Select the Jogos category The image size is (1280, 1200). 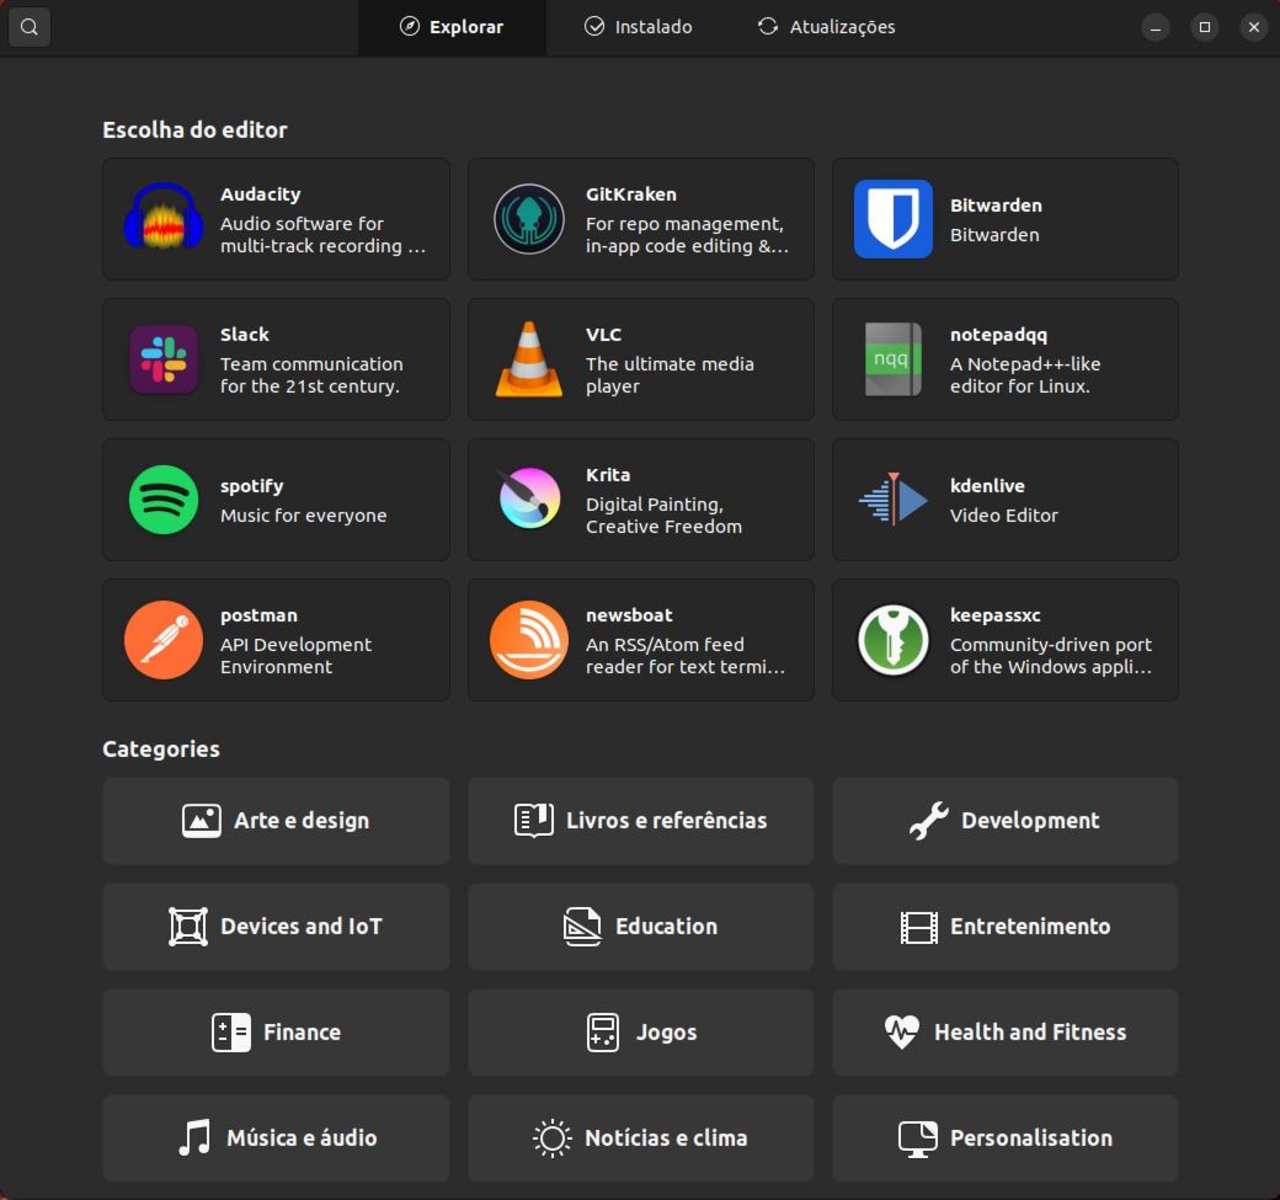click(640, 1032)
